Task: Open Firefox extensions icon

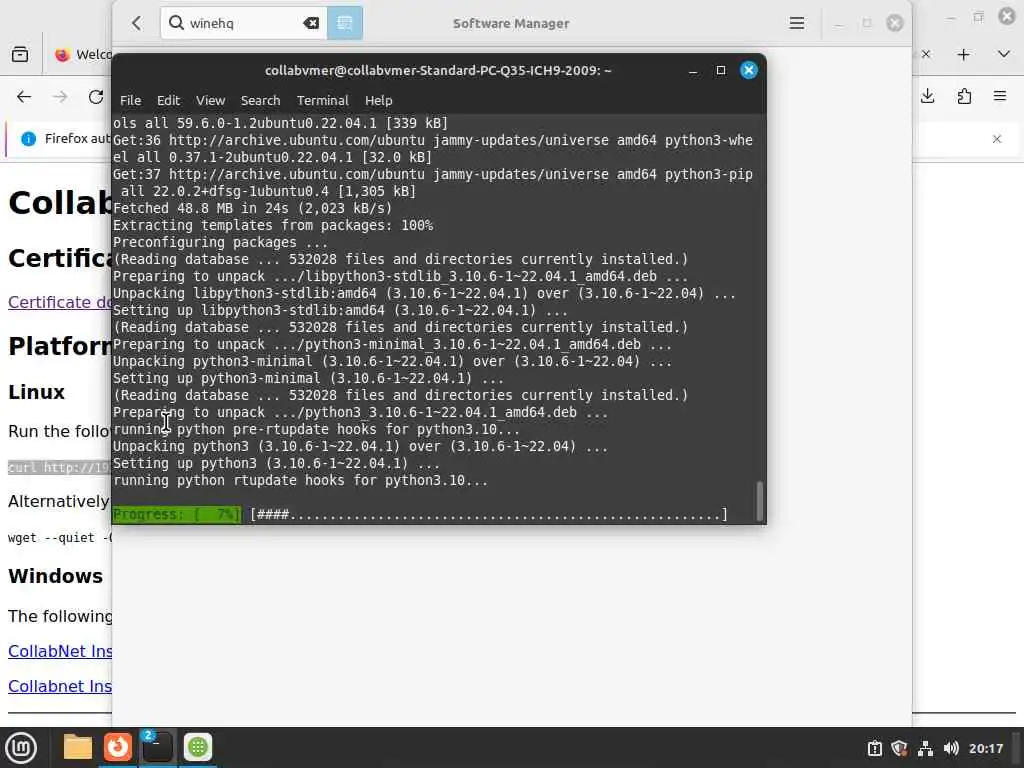Action: (964, 97)
